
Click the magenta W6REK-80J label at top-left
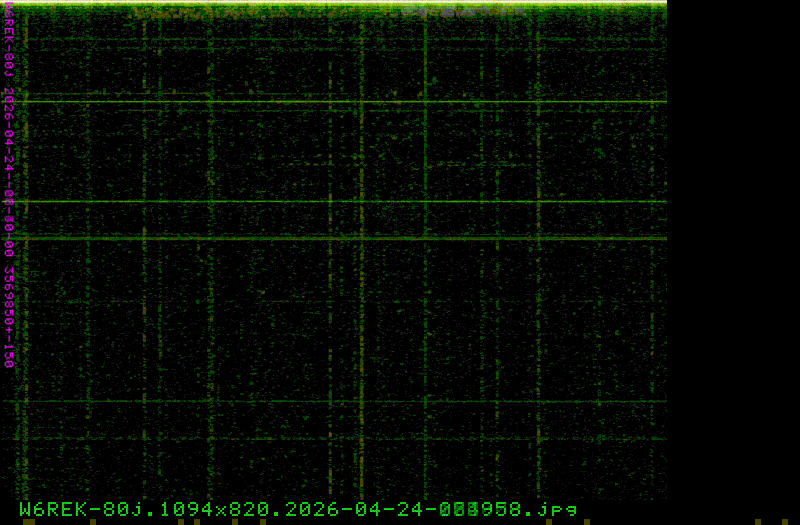pos(9,42)
